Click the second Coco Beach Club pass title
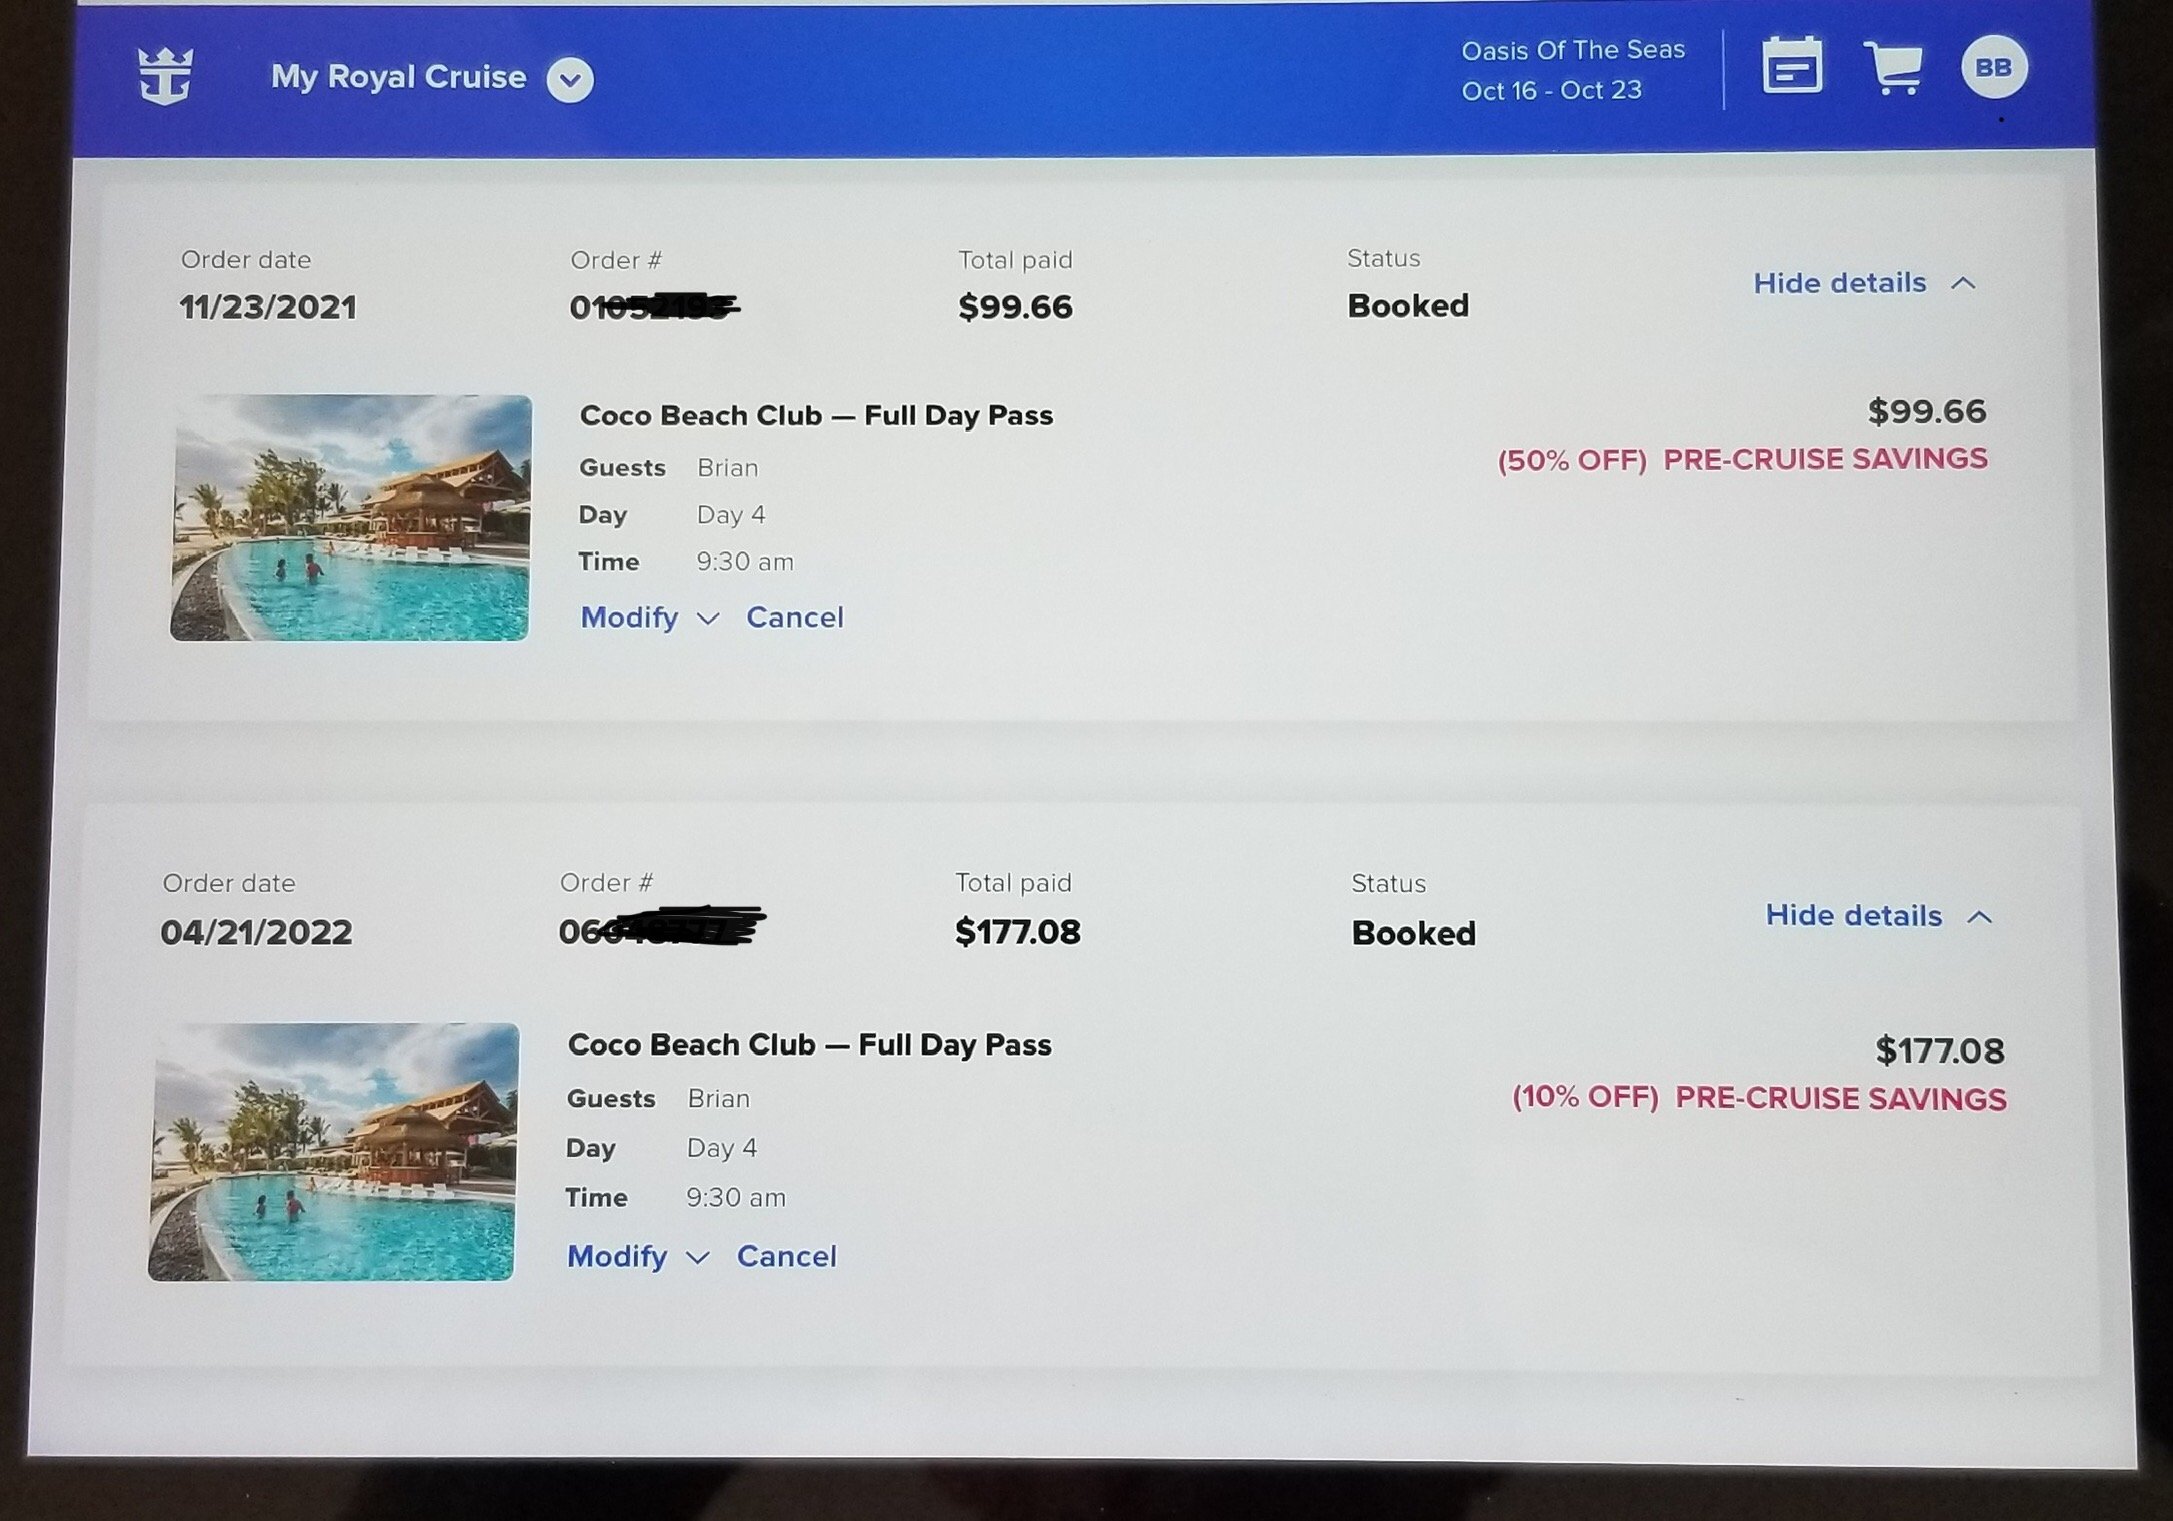The image size is (2173, 1521). pos(809,1045)
